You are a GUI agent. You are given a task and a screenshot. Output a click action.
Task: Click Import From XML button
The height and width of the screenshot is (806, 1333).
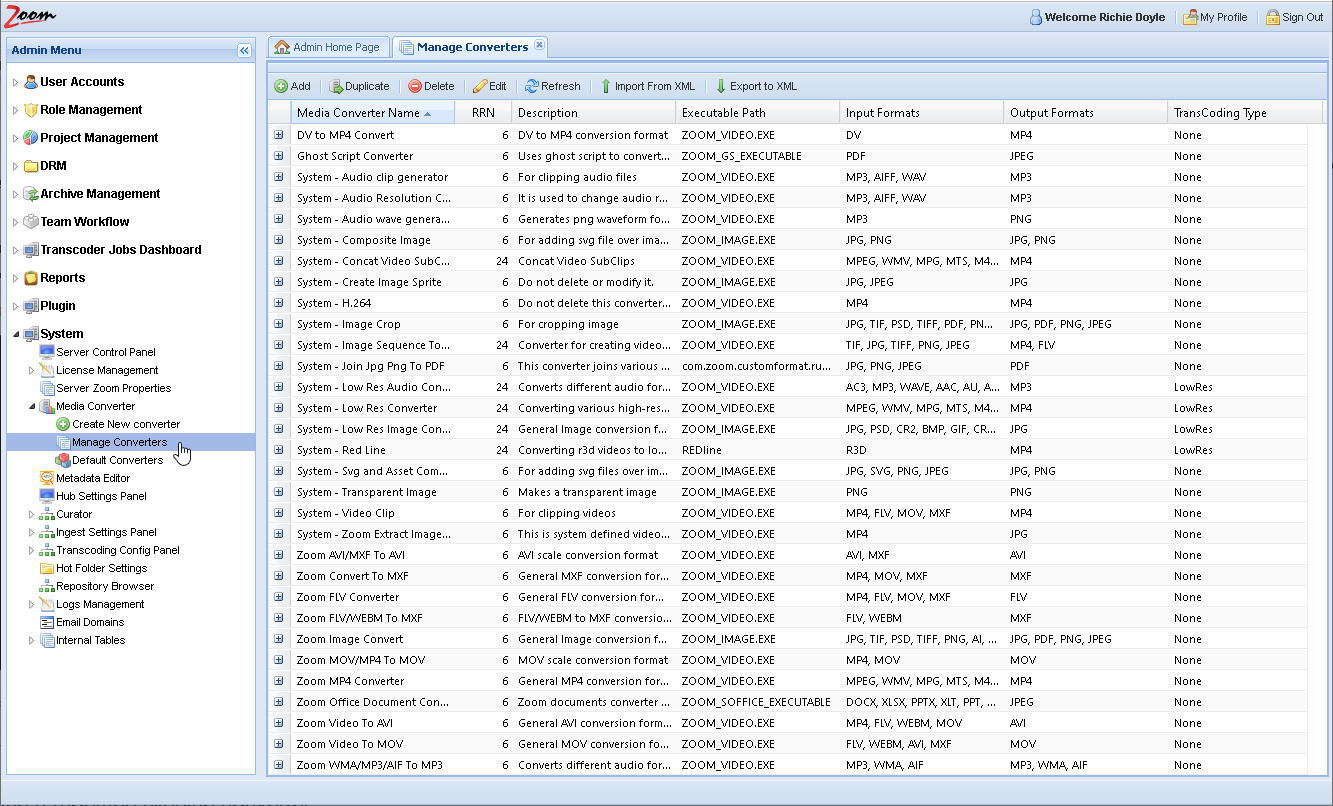(x=647, y=86)
